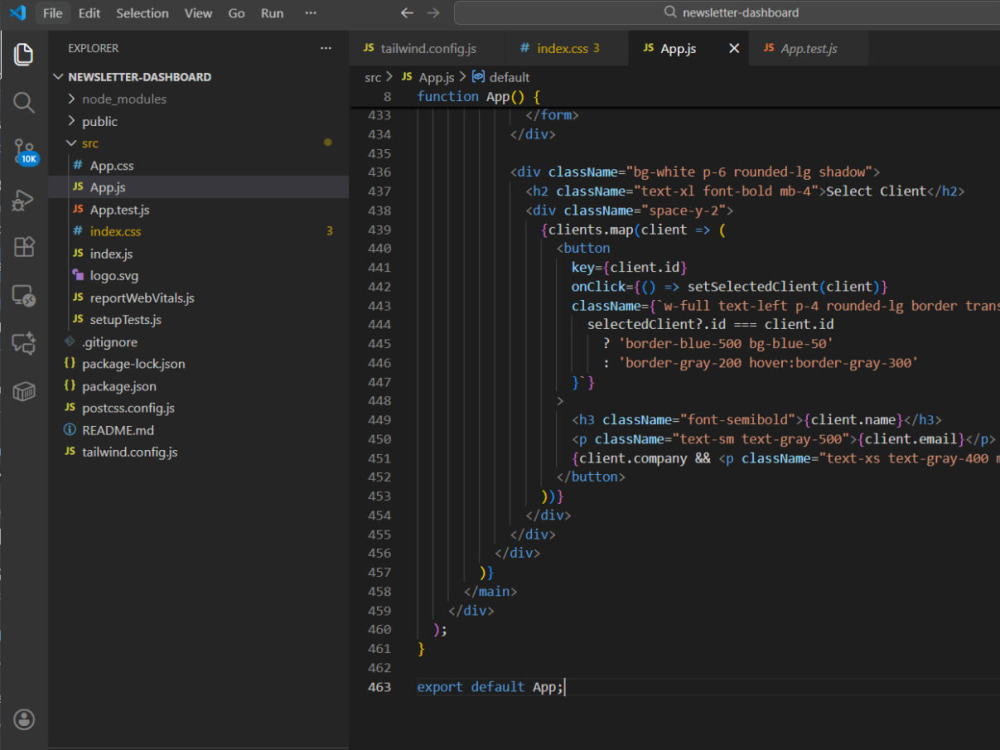The height and width of the screenshot is (750, 1000).
Task: Open the Explorer view in activity bar
Action: (24, 54)
